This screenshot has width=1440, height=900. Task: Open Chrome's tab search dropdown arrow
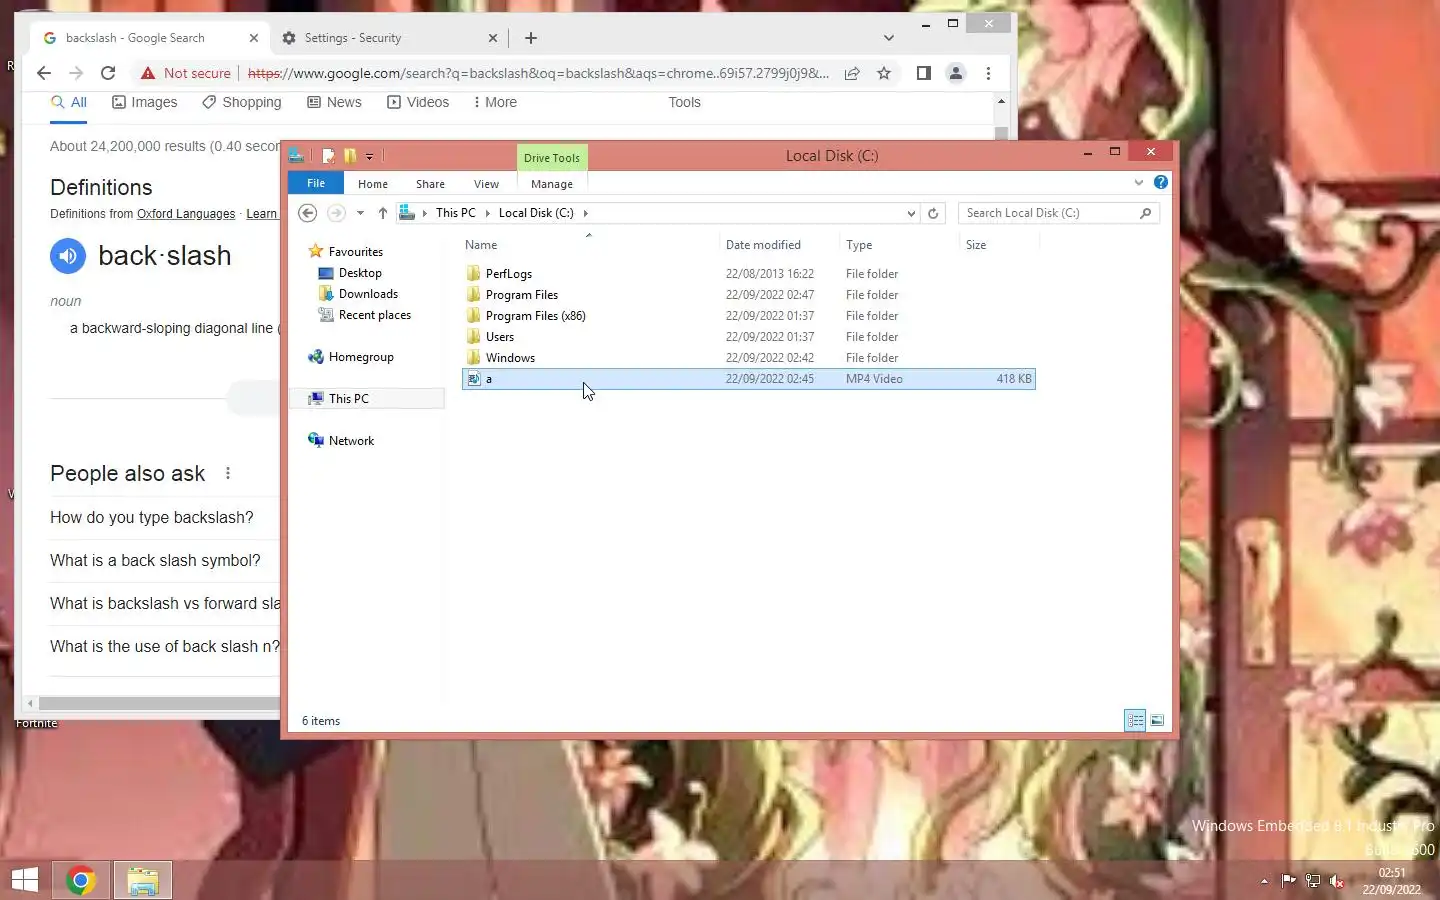click(888, 38)
